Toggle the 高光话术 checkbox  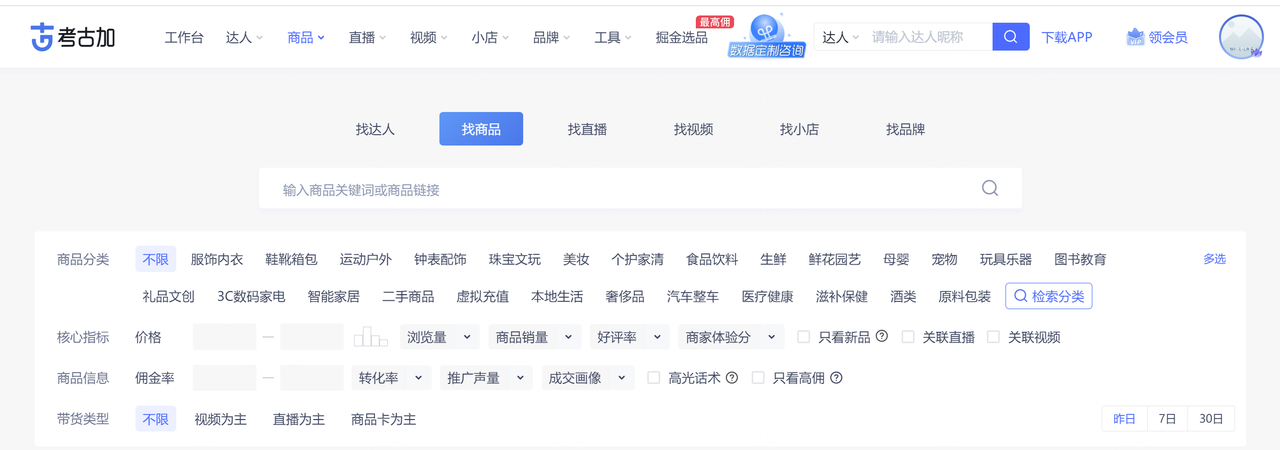pyautogui.click(x=653, y=378)
